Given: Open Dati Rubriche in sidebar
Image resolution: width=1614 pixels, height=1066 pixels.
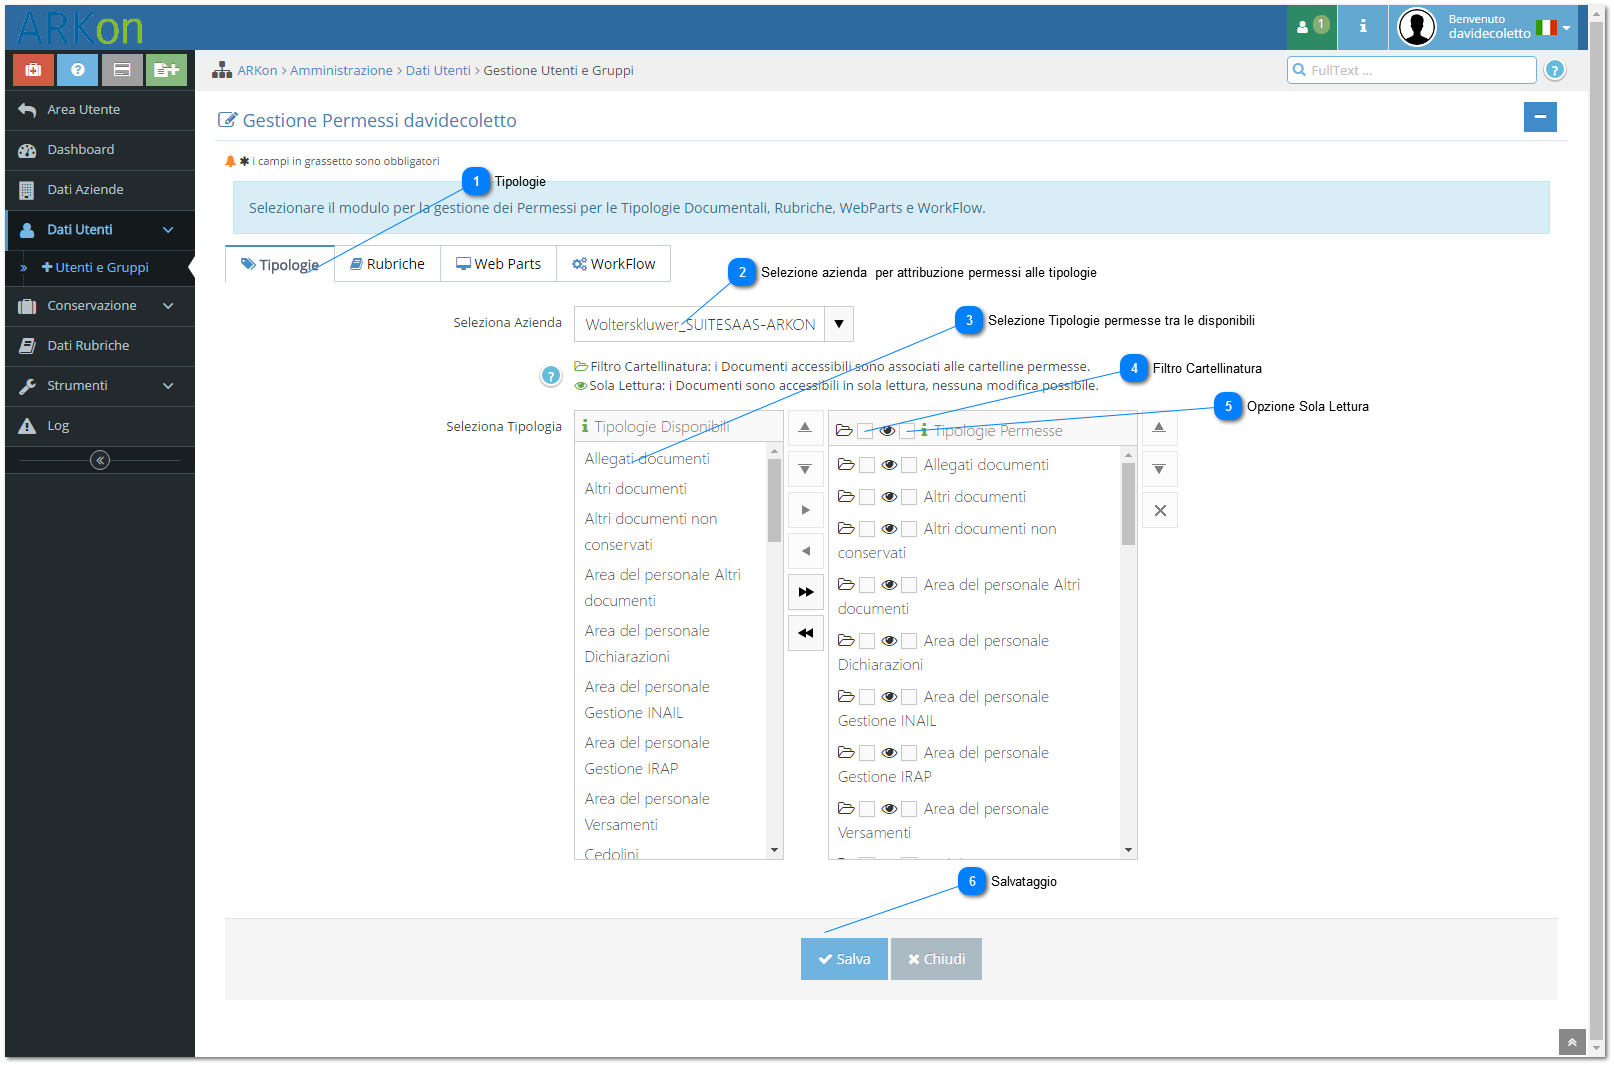Looking at the screenshot, I should coord(100,346).
